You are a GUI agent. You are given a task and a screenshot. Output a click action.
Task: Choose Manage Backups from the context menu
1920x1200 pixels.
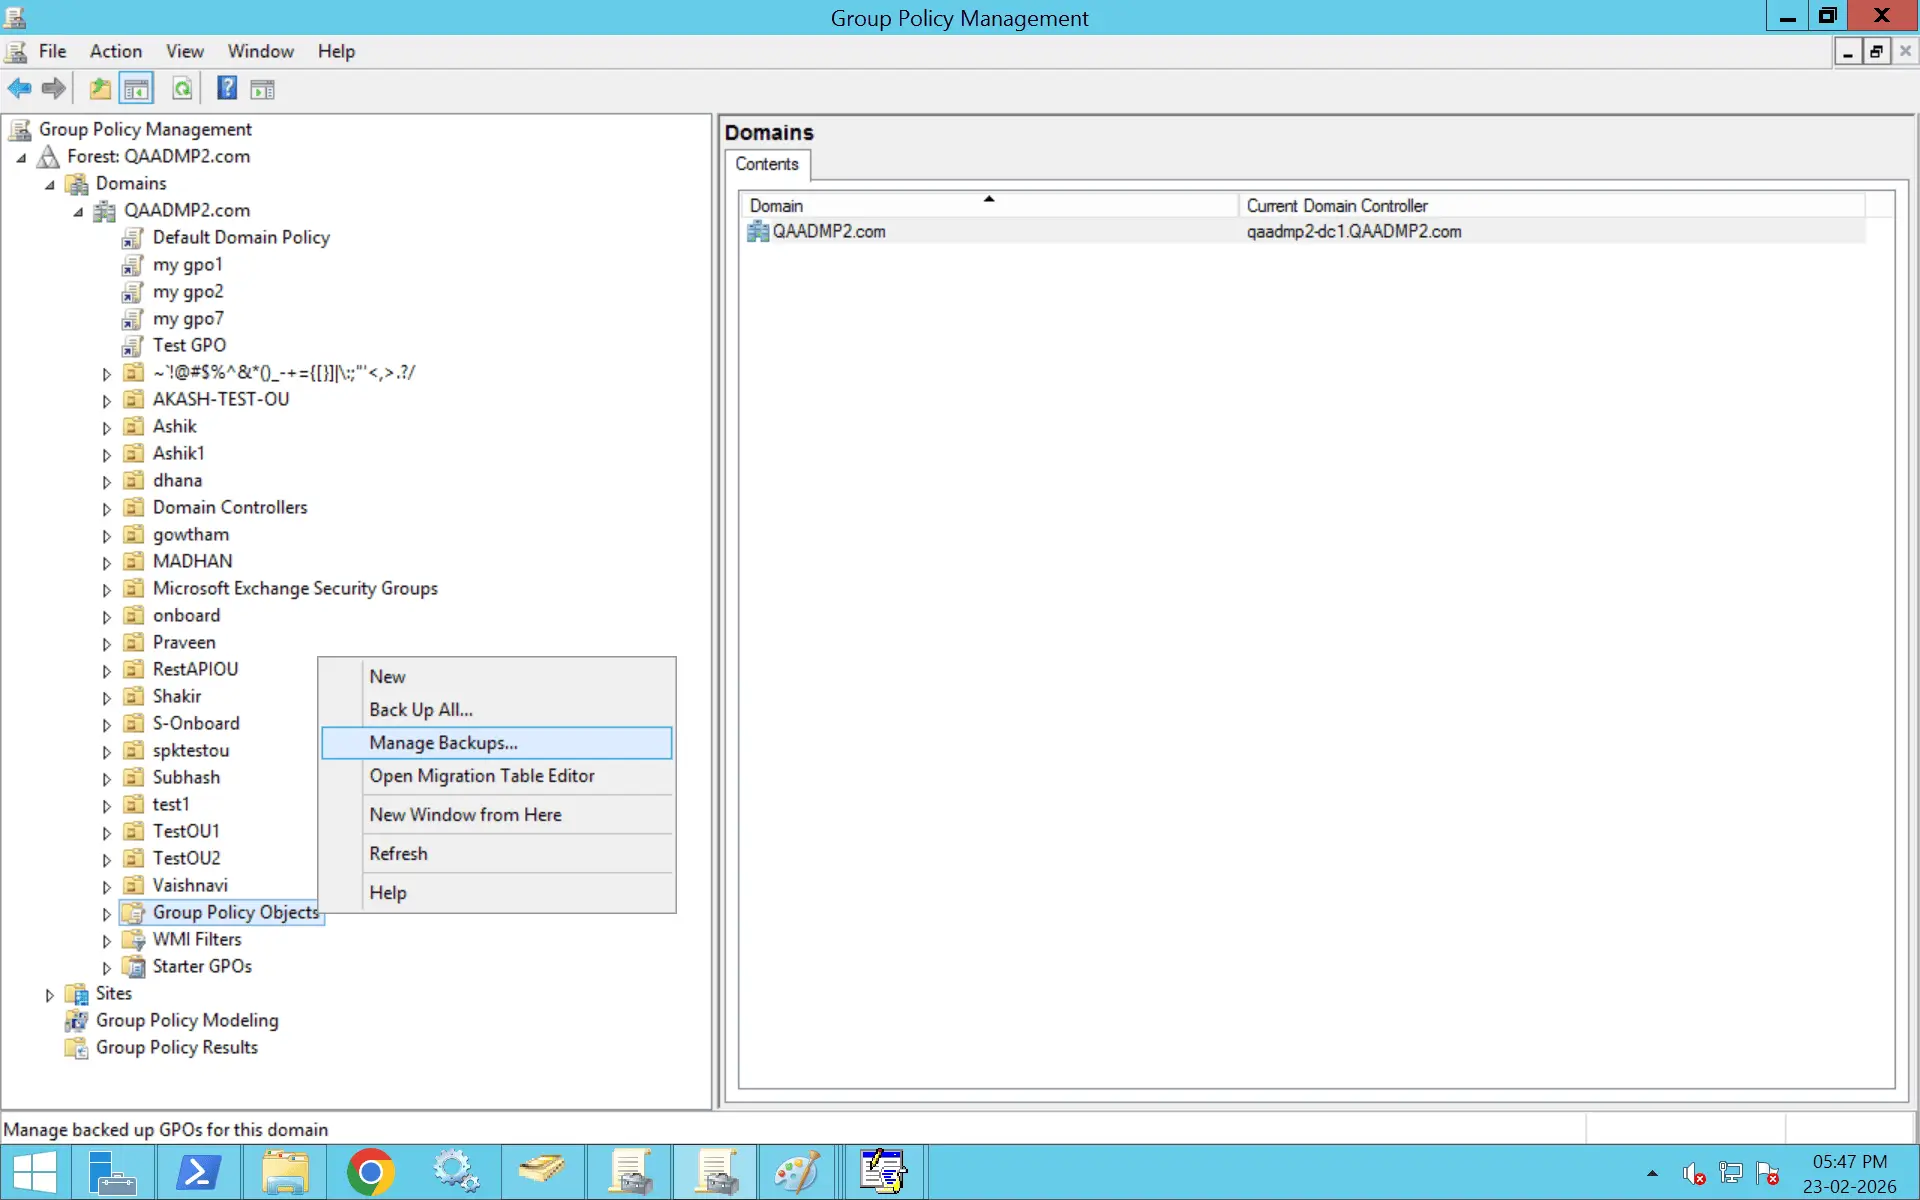(x=443, y=742)
